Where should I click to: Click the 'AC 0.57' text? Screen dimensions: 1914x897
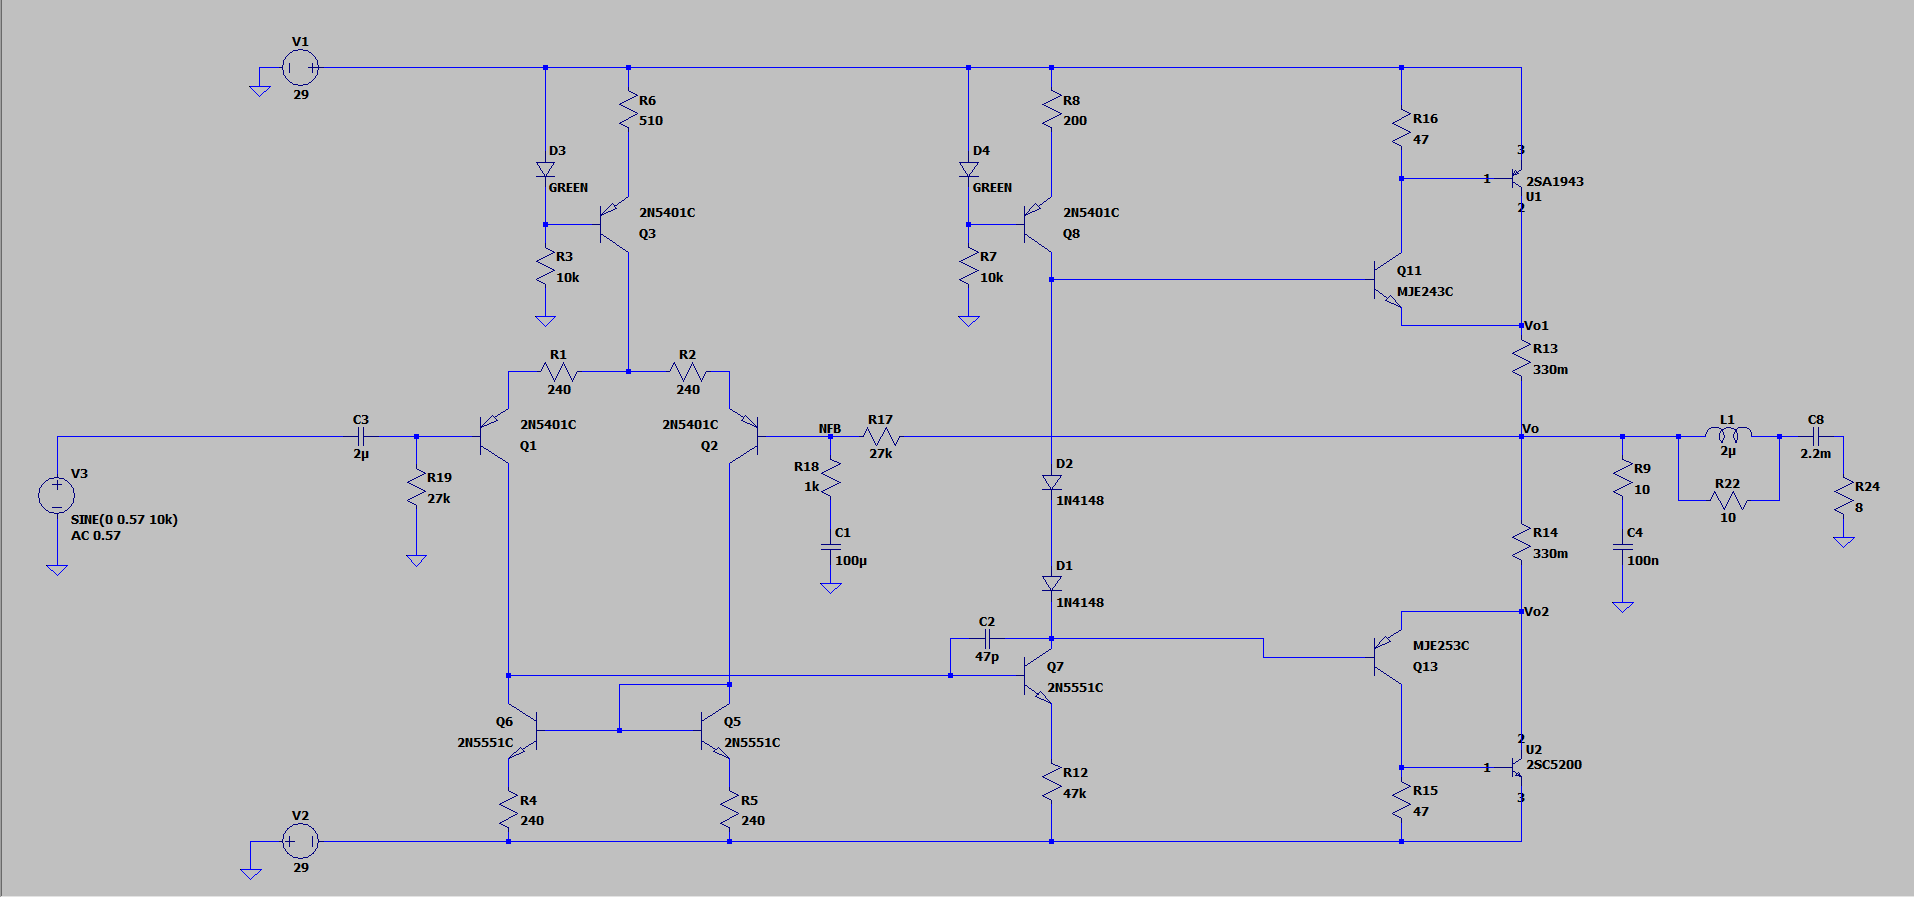click(96, 535)
